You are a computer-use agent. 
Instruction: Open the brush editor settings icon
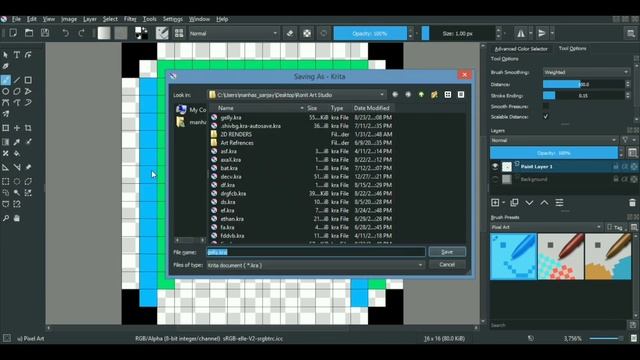(x=162, y=33)
